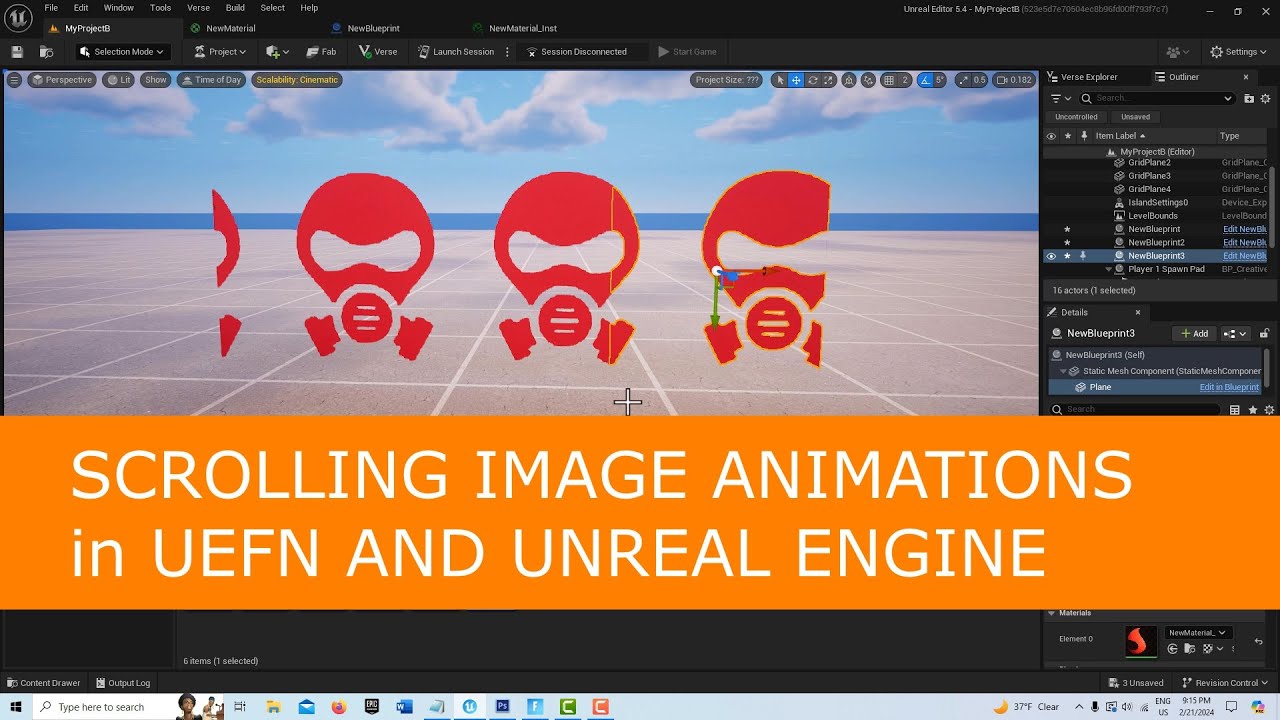
Task: Collapse the Materials section
Action: pos(1052,613)
